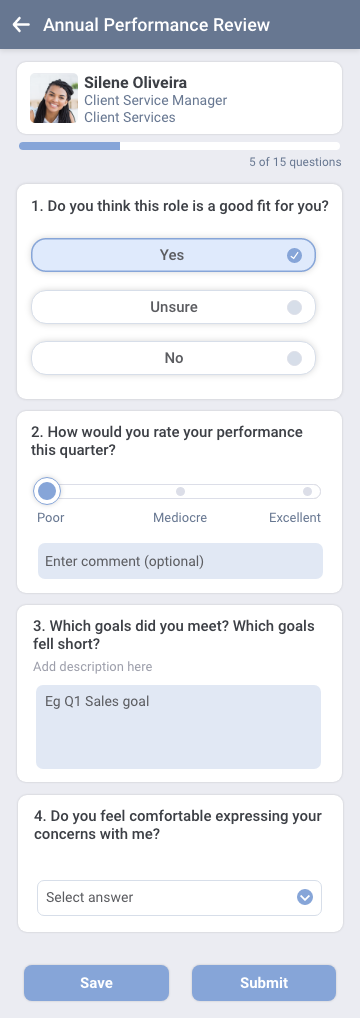
Task: Submit the performance review
Action: click(264, 983)
